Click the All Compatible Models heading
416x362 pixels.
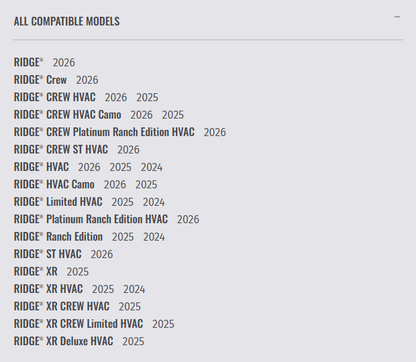tap(67, 21)
